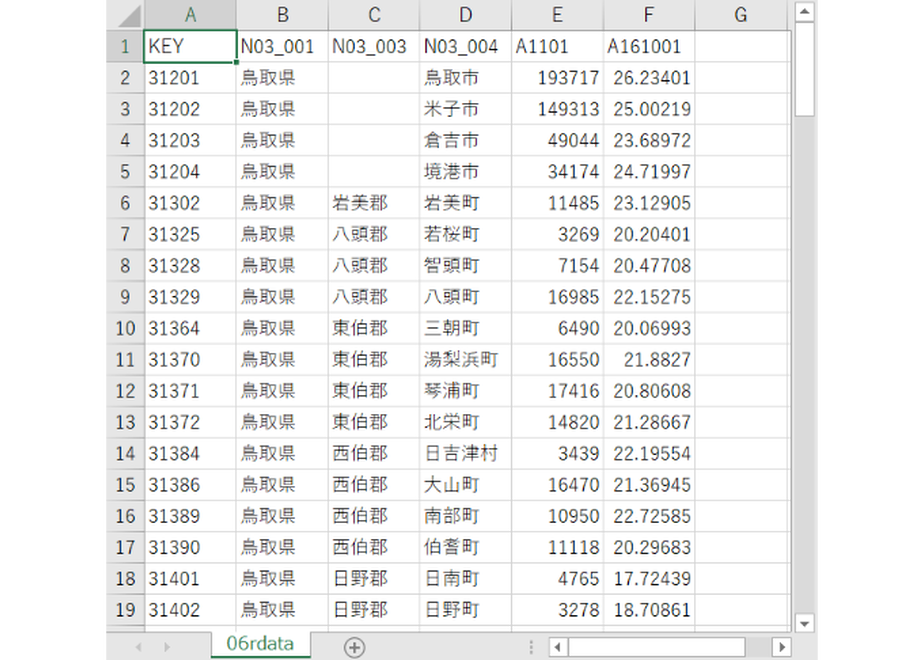Viewport: 924px width, 660px height.
Task: Select cell containing 若桜町
Action: pyautogui.click(x=466, y=234)
